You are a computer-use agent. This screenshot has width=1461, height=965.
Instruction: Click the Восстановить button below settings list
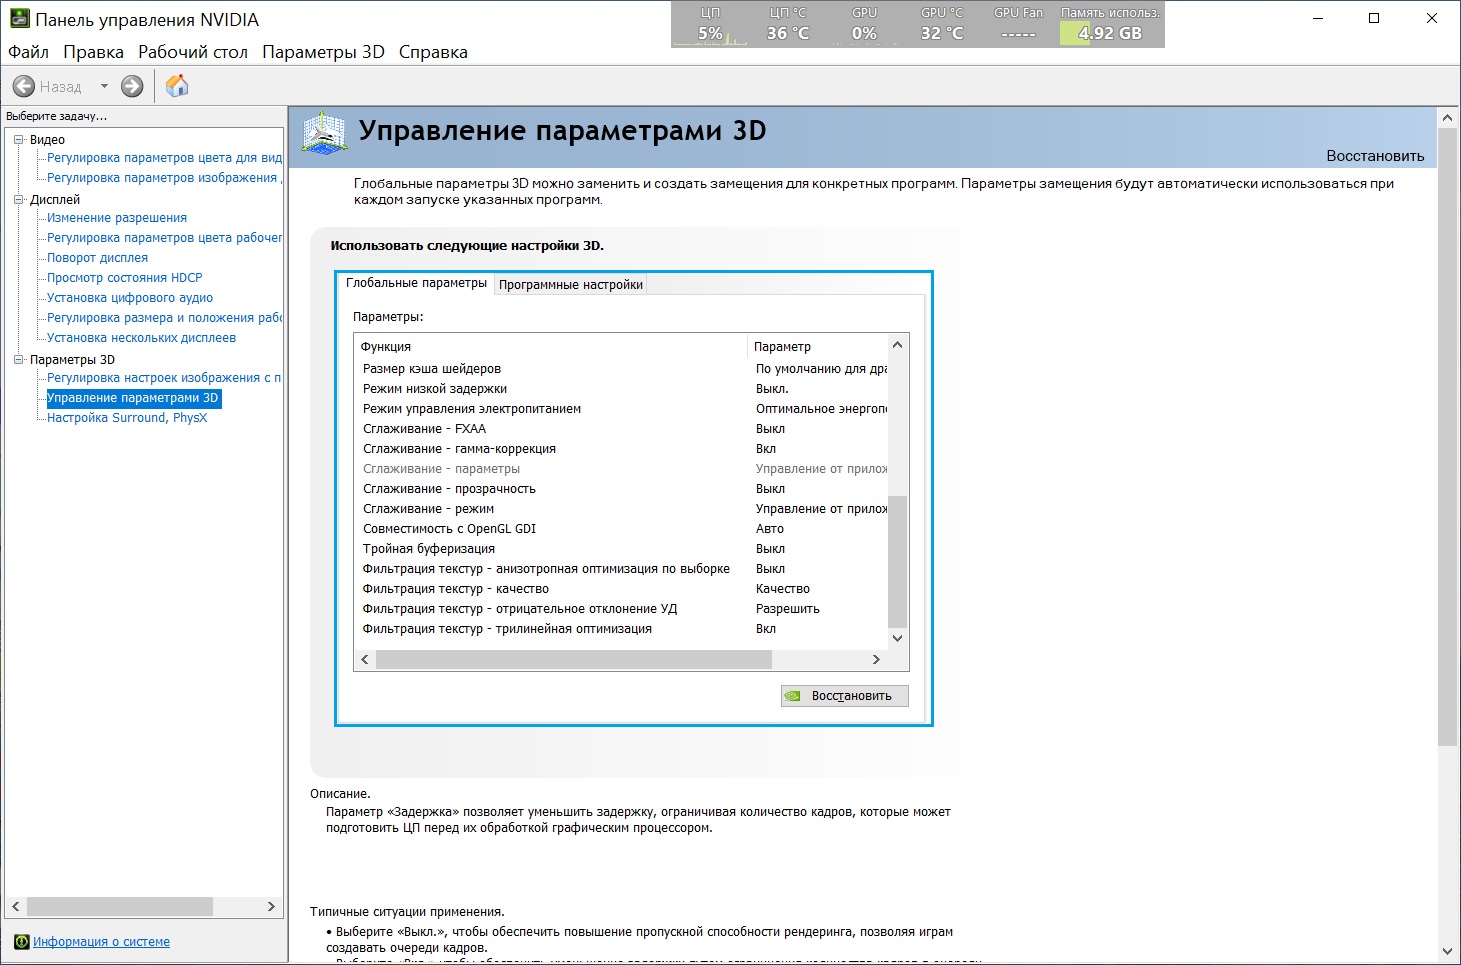coord(845,696)
